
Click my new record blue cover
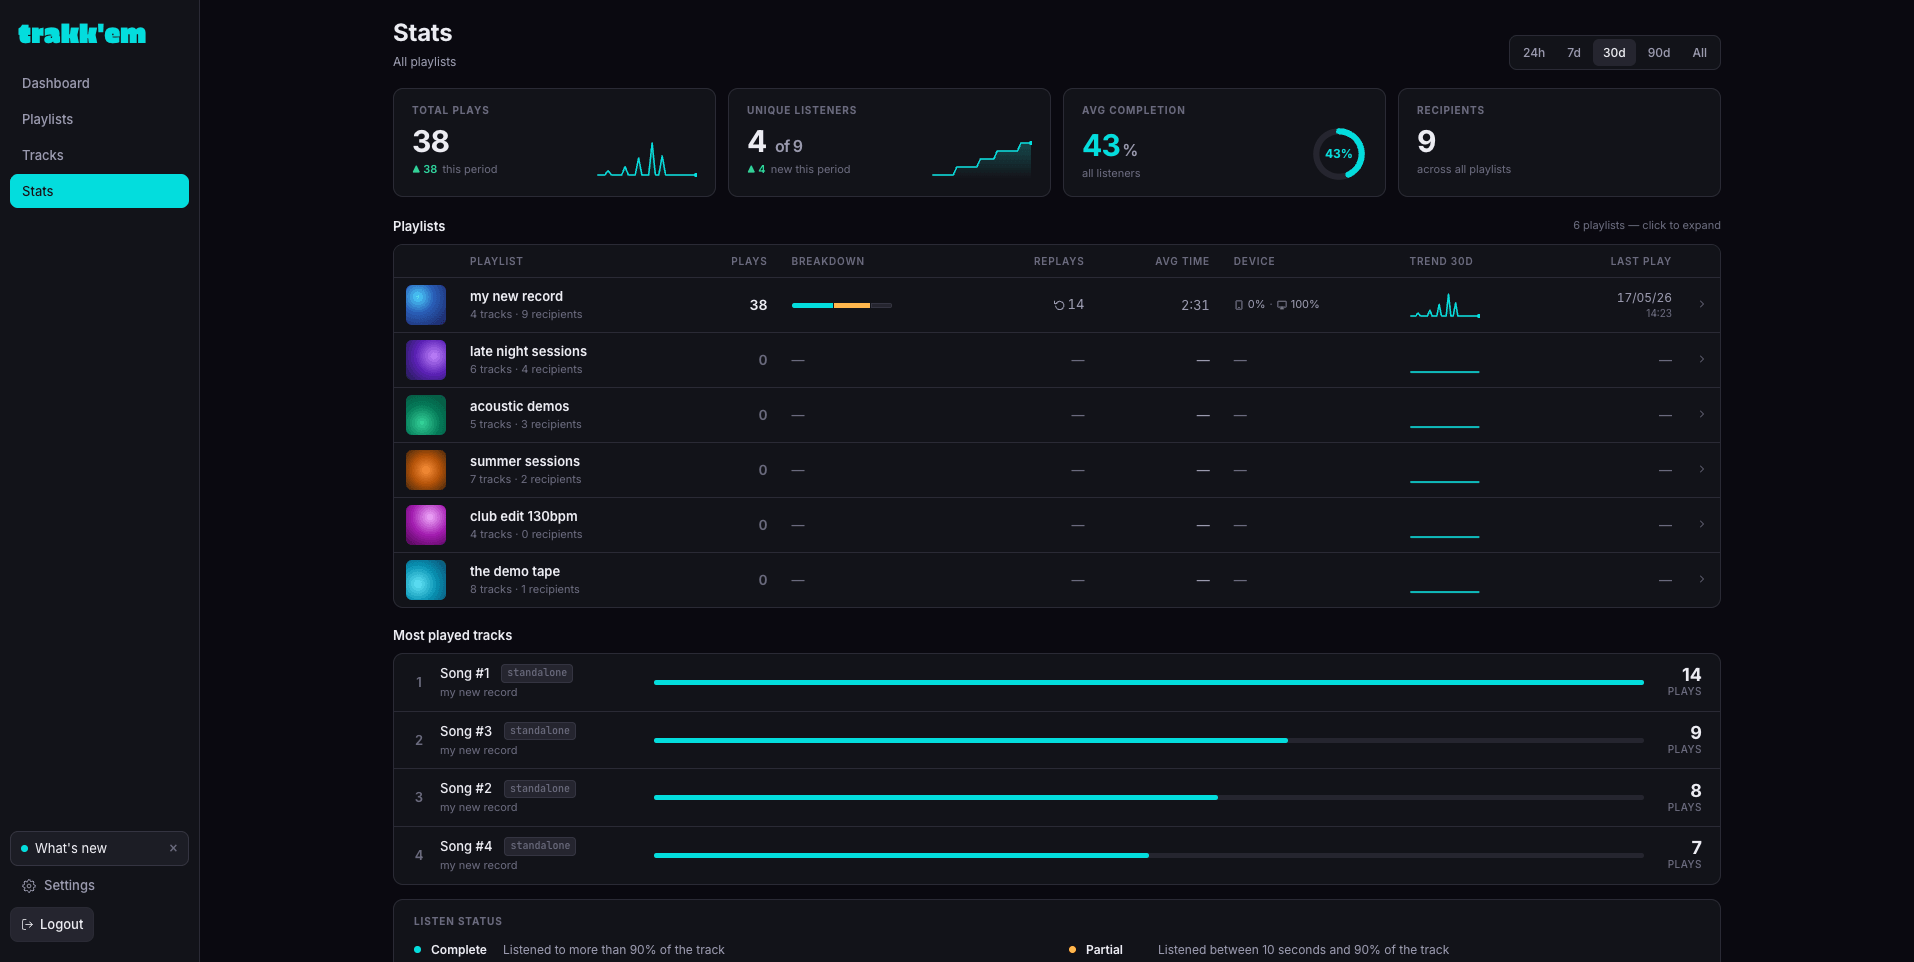coord(426,305)
